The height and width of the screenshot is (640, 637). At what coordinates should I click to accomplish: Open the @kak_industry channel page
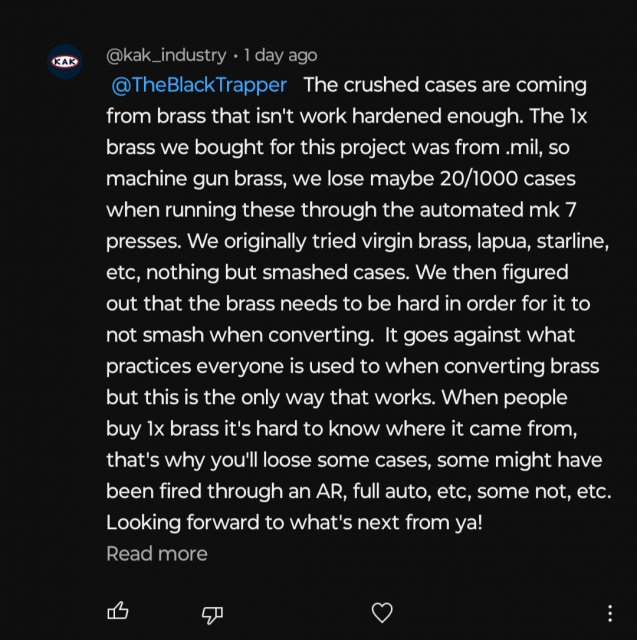168,55
